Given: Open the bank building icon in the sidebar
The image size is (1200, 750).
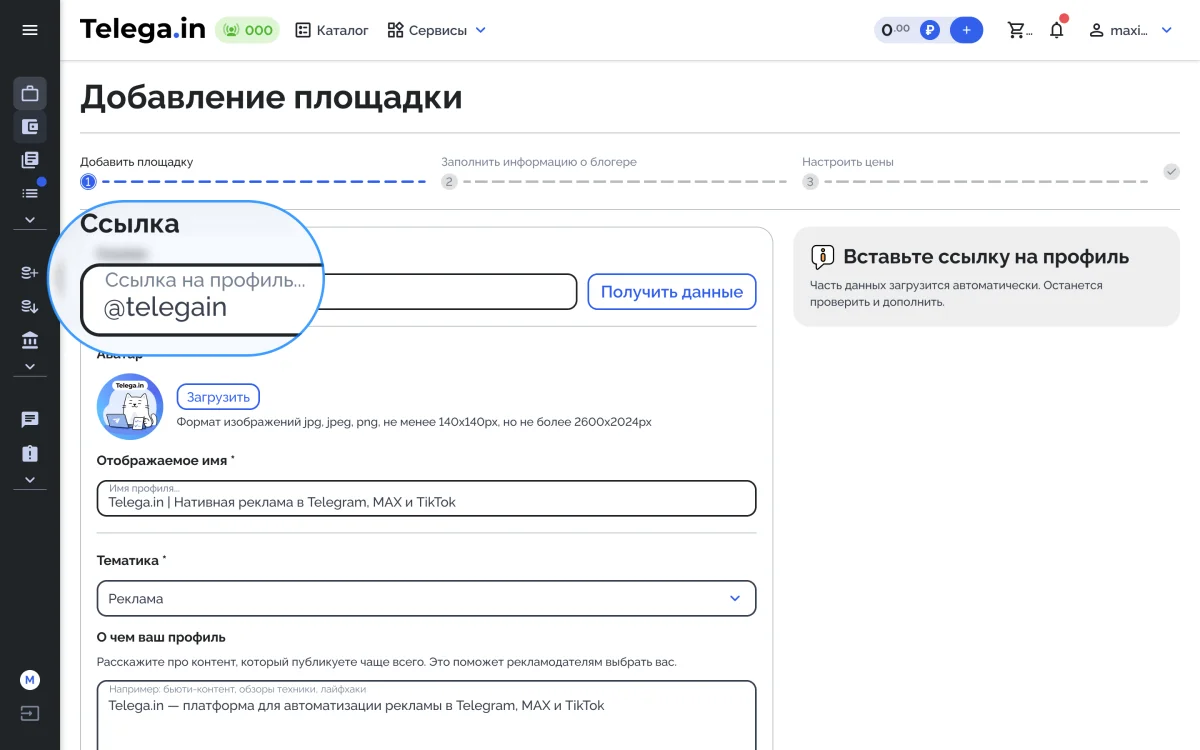Looking at the screenshot, I should (30, 341).
